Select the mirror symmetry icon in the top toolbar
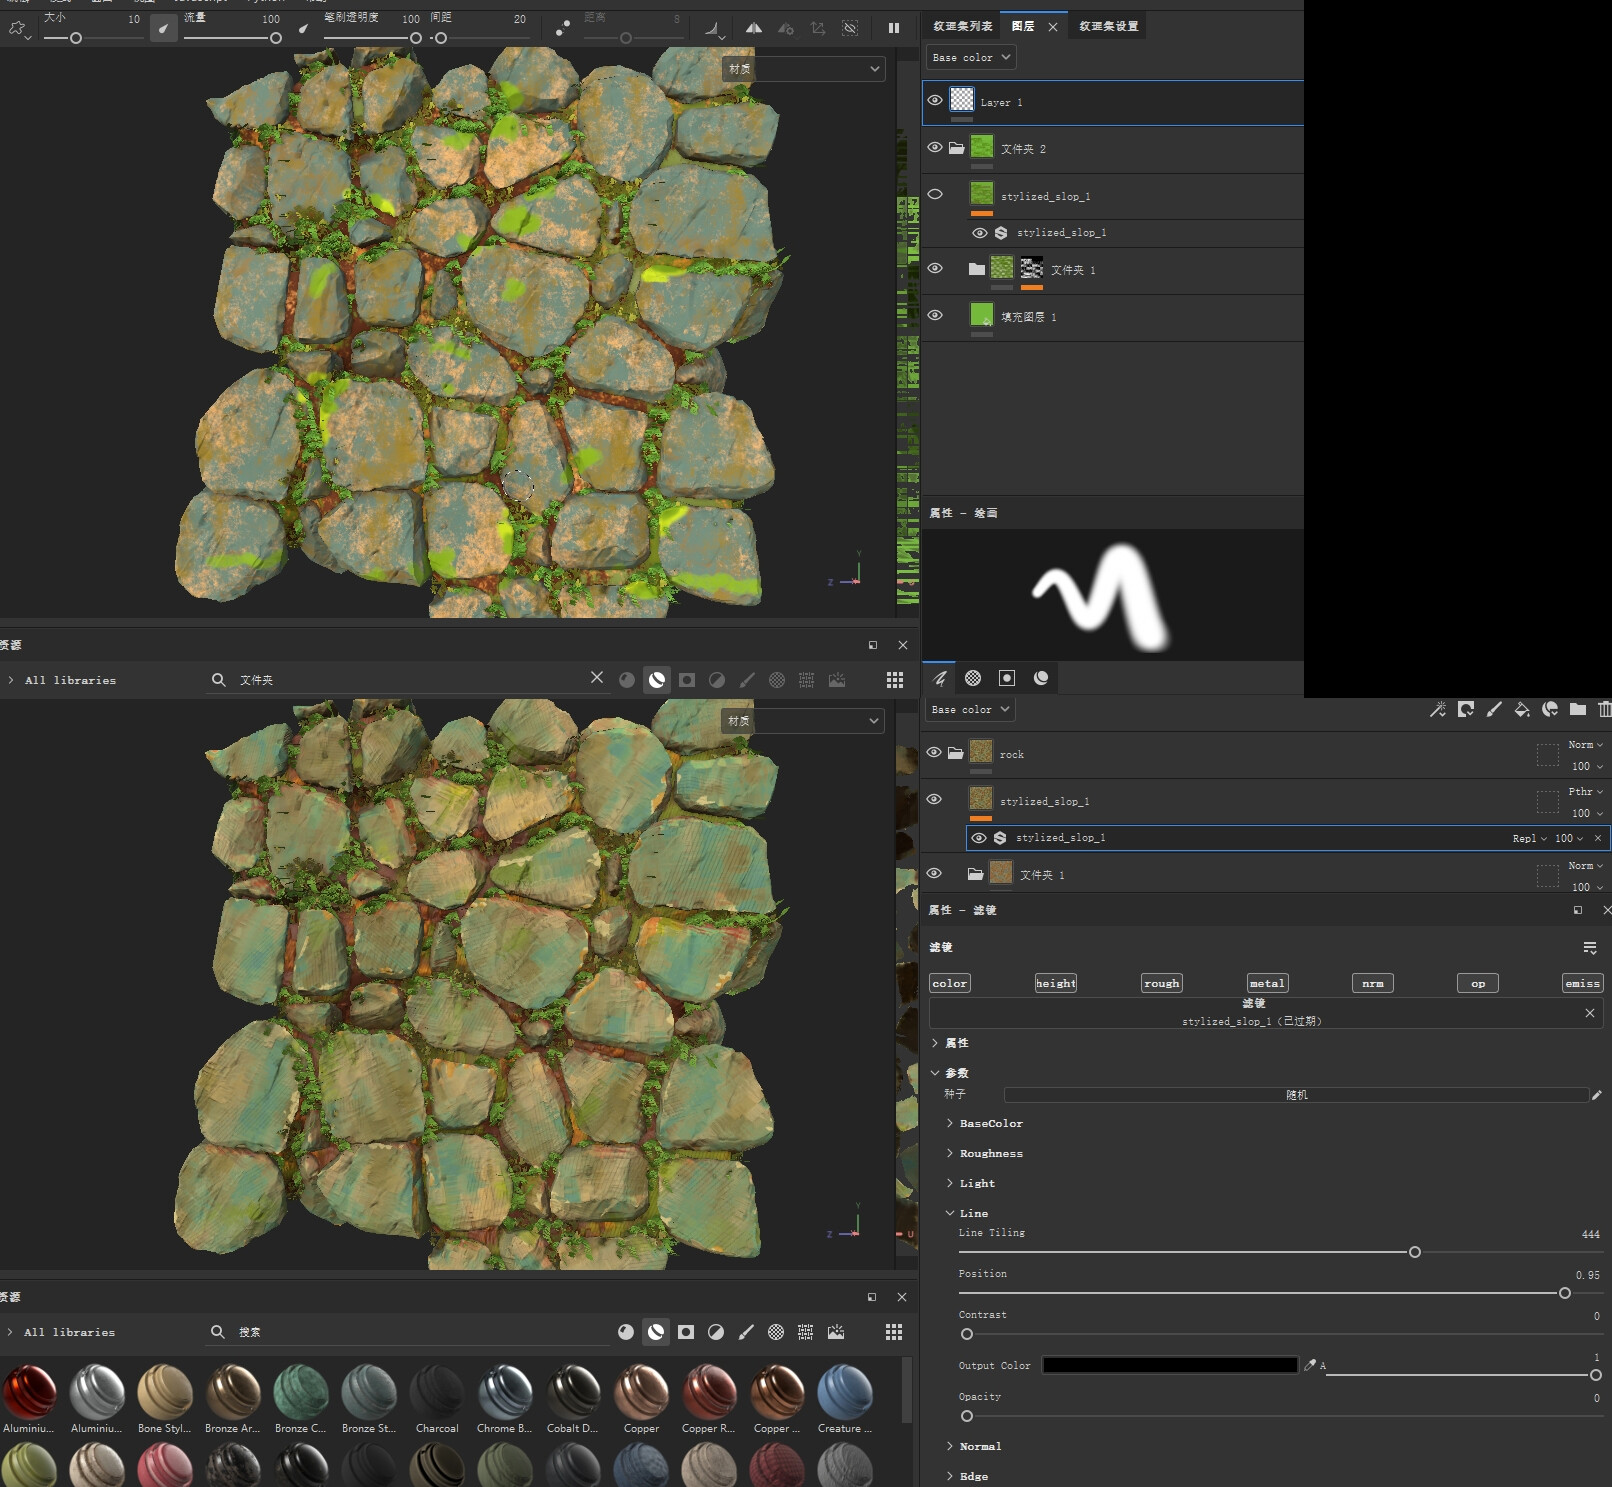Image resolution: width=1612 pixels, height=1487 pixels. pos(755,28)
